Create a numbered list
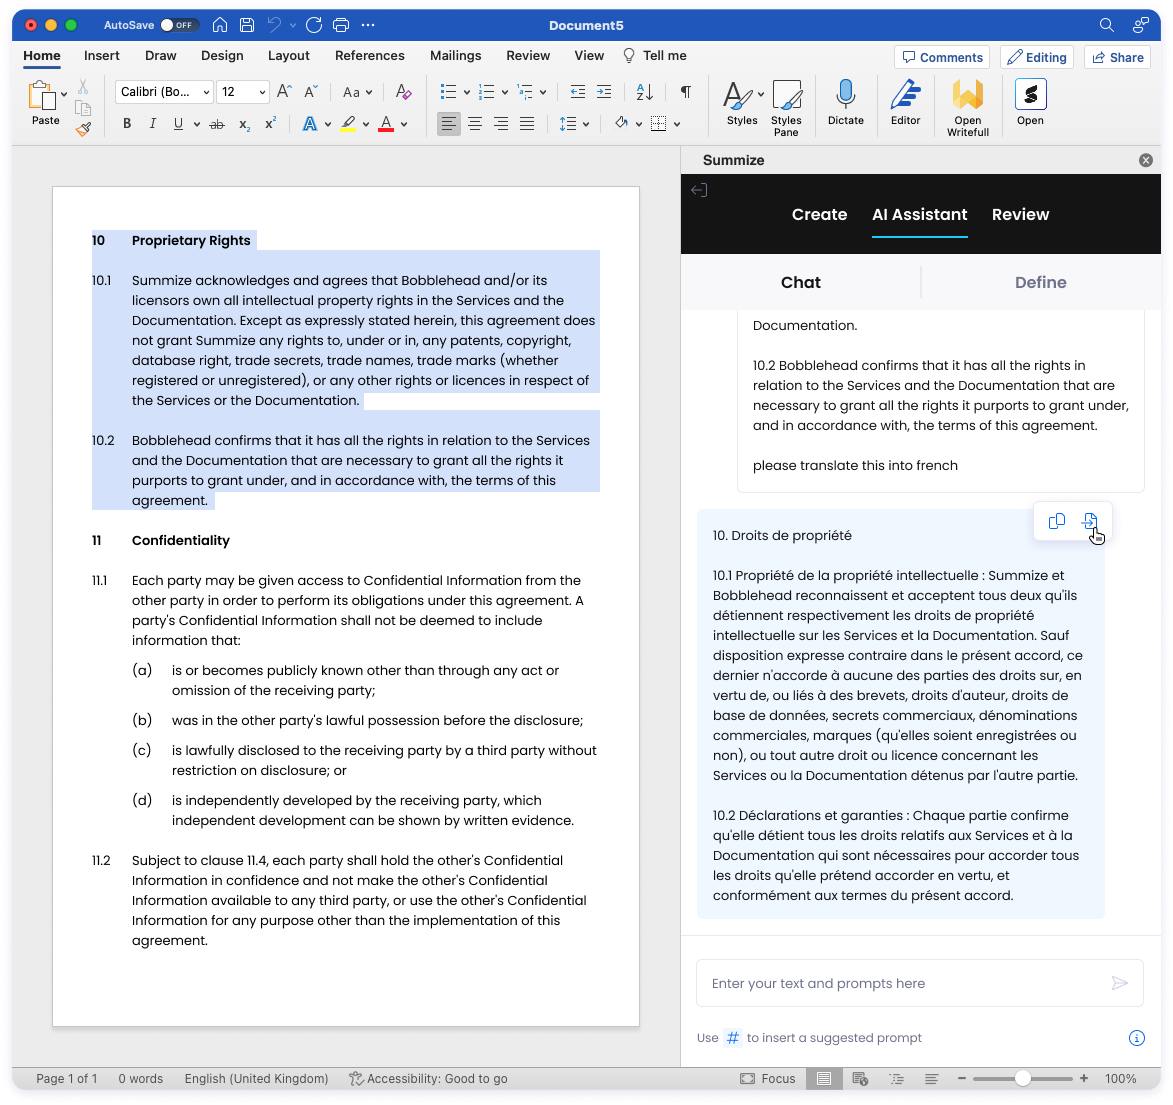The height and width of the screenshot is (1105, 1173). (x=487, y=92)
